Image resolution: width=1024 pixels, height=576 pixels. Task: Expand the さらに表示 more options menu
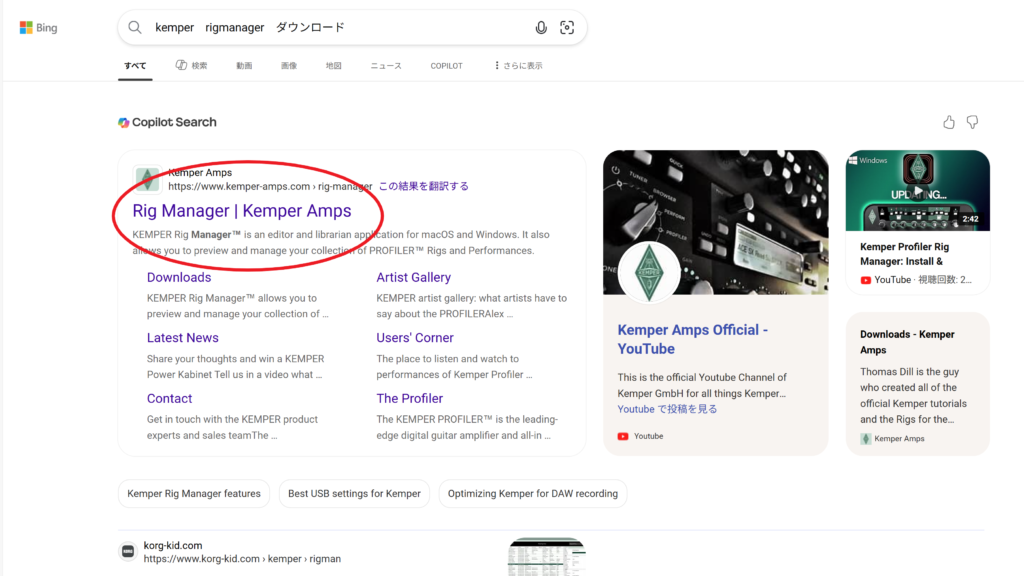pos(518,66)
